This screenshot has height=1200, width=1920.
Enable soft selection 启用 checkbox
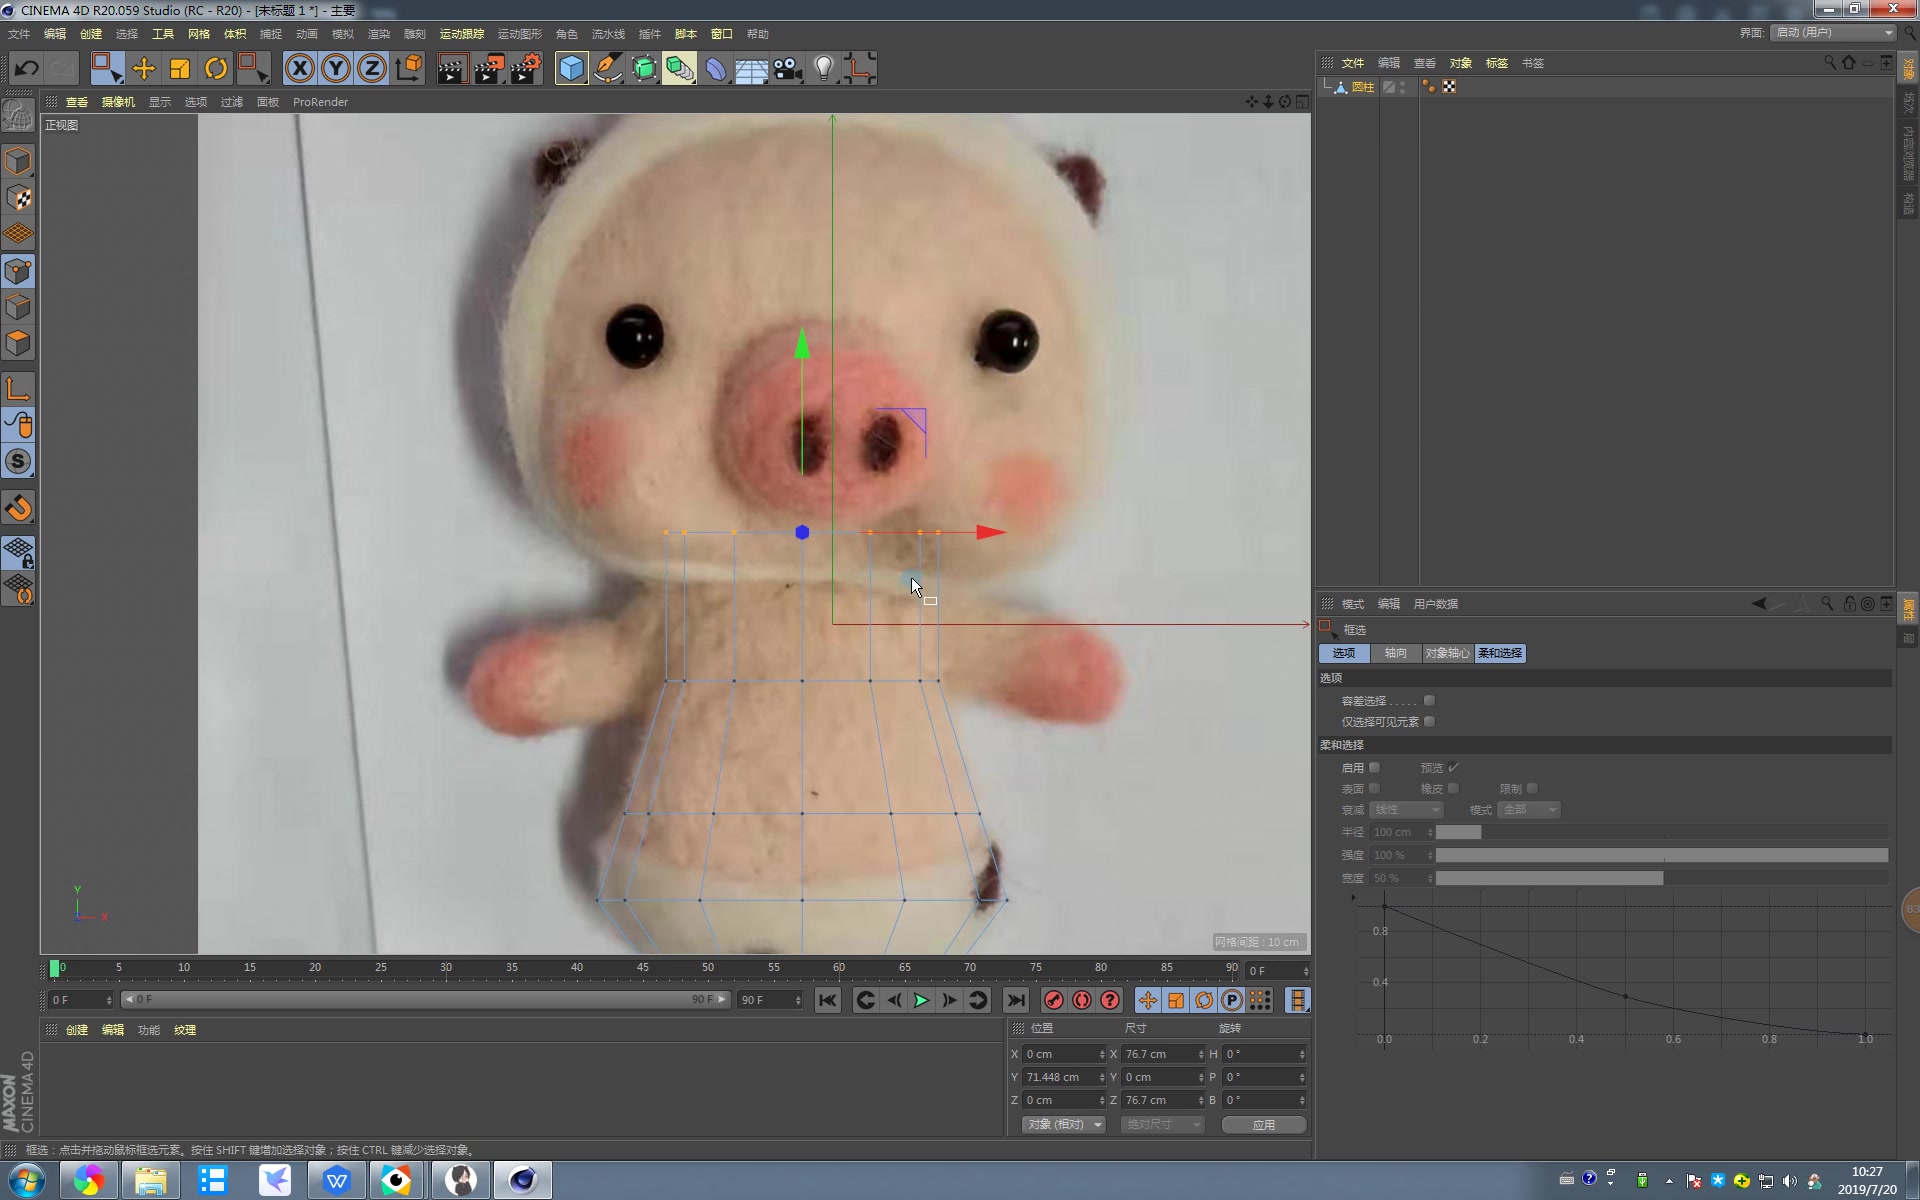(1375, 768)
